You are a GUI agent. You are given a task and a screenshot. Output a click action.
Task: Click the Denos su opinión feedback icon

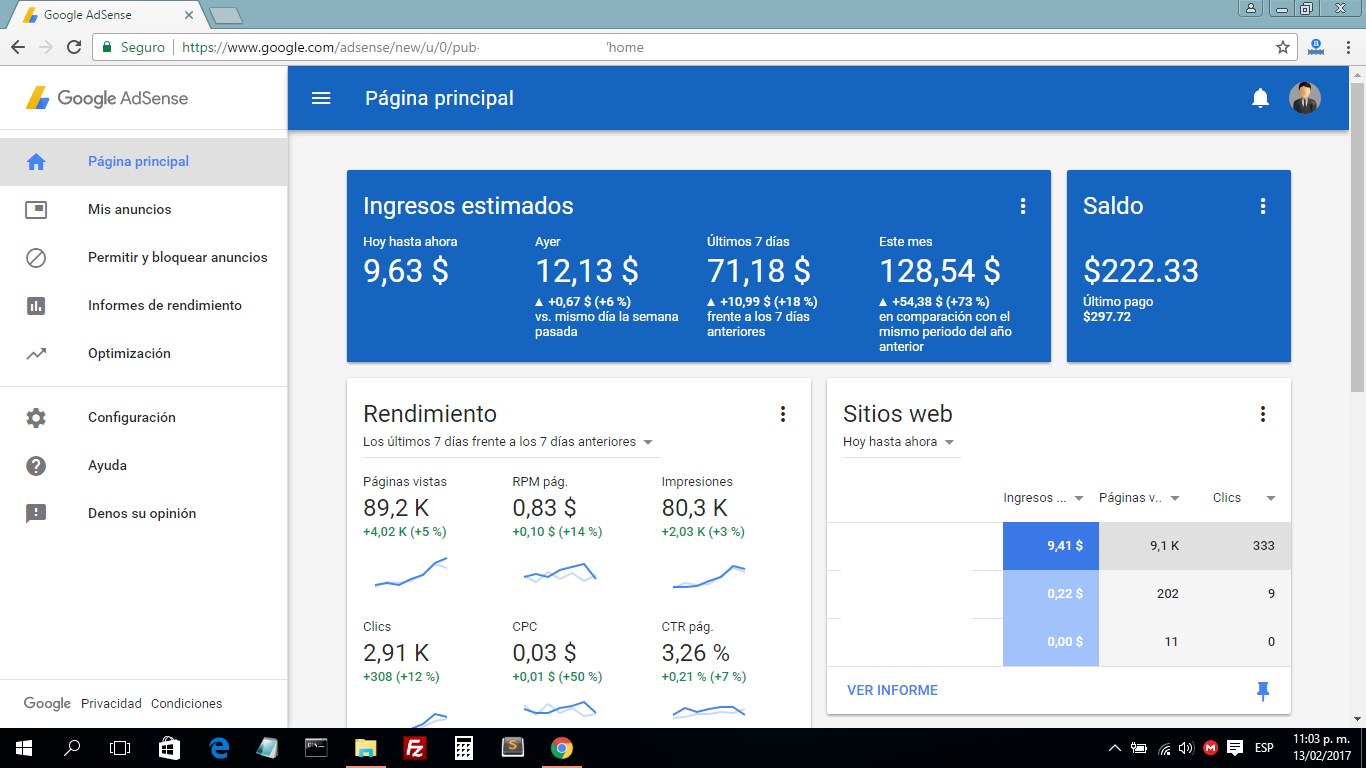(x=36, y=513)
